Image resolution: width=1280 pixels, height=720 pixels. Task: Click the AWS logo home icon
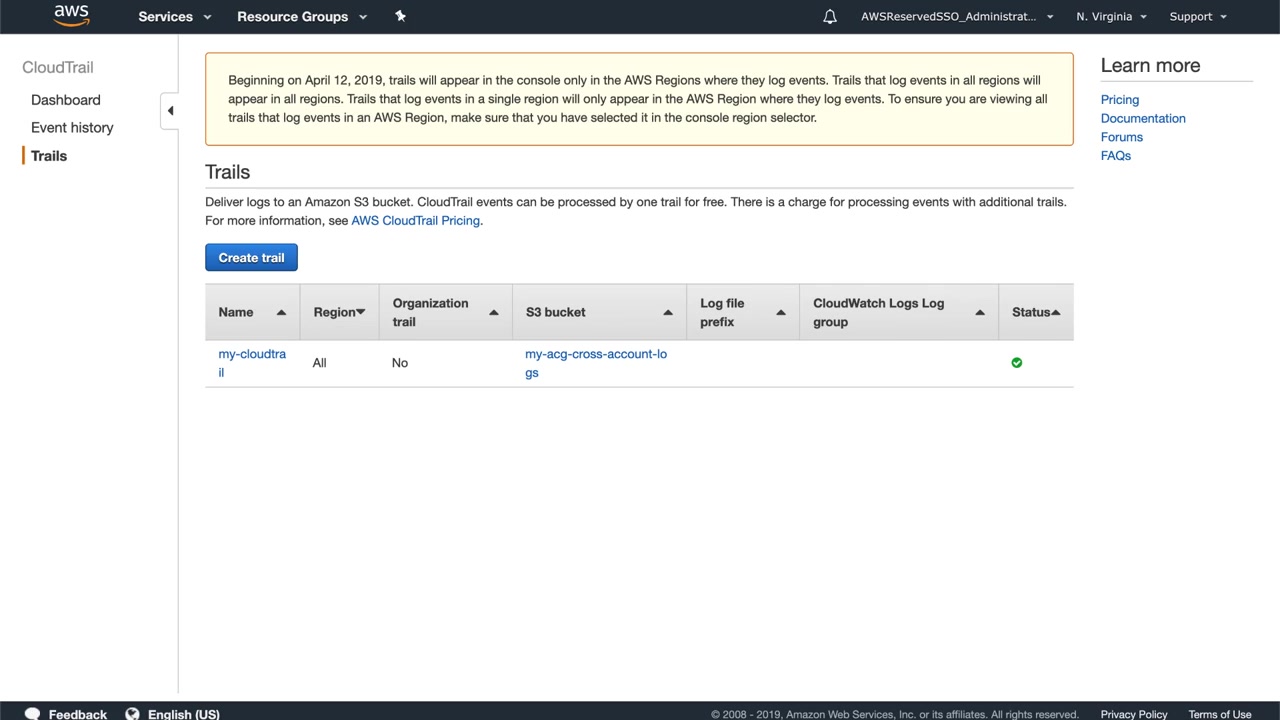coord(72,16)
